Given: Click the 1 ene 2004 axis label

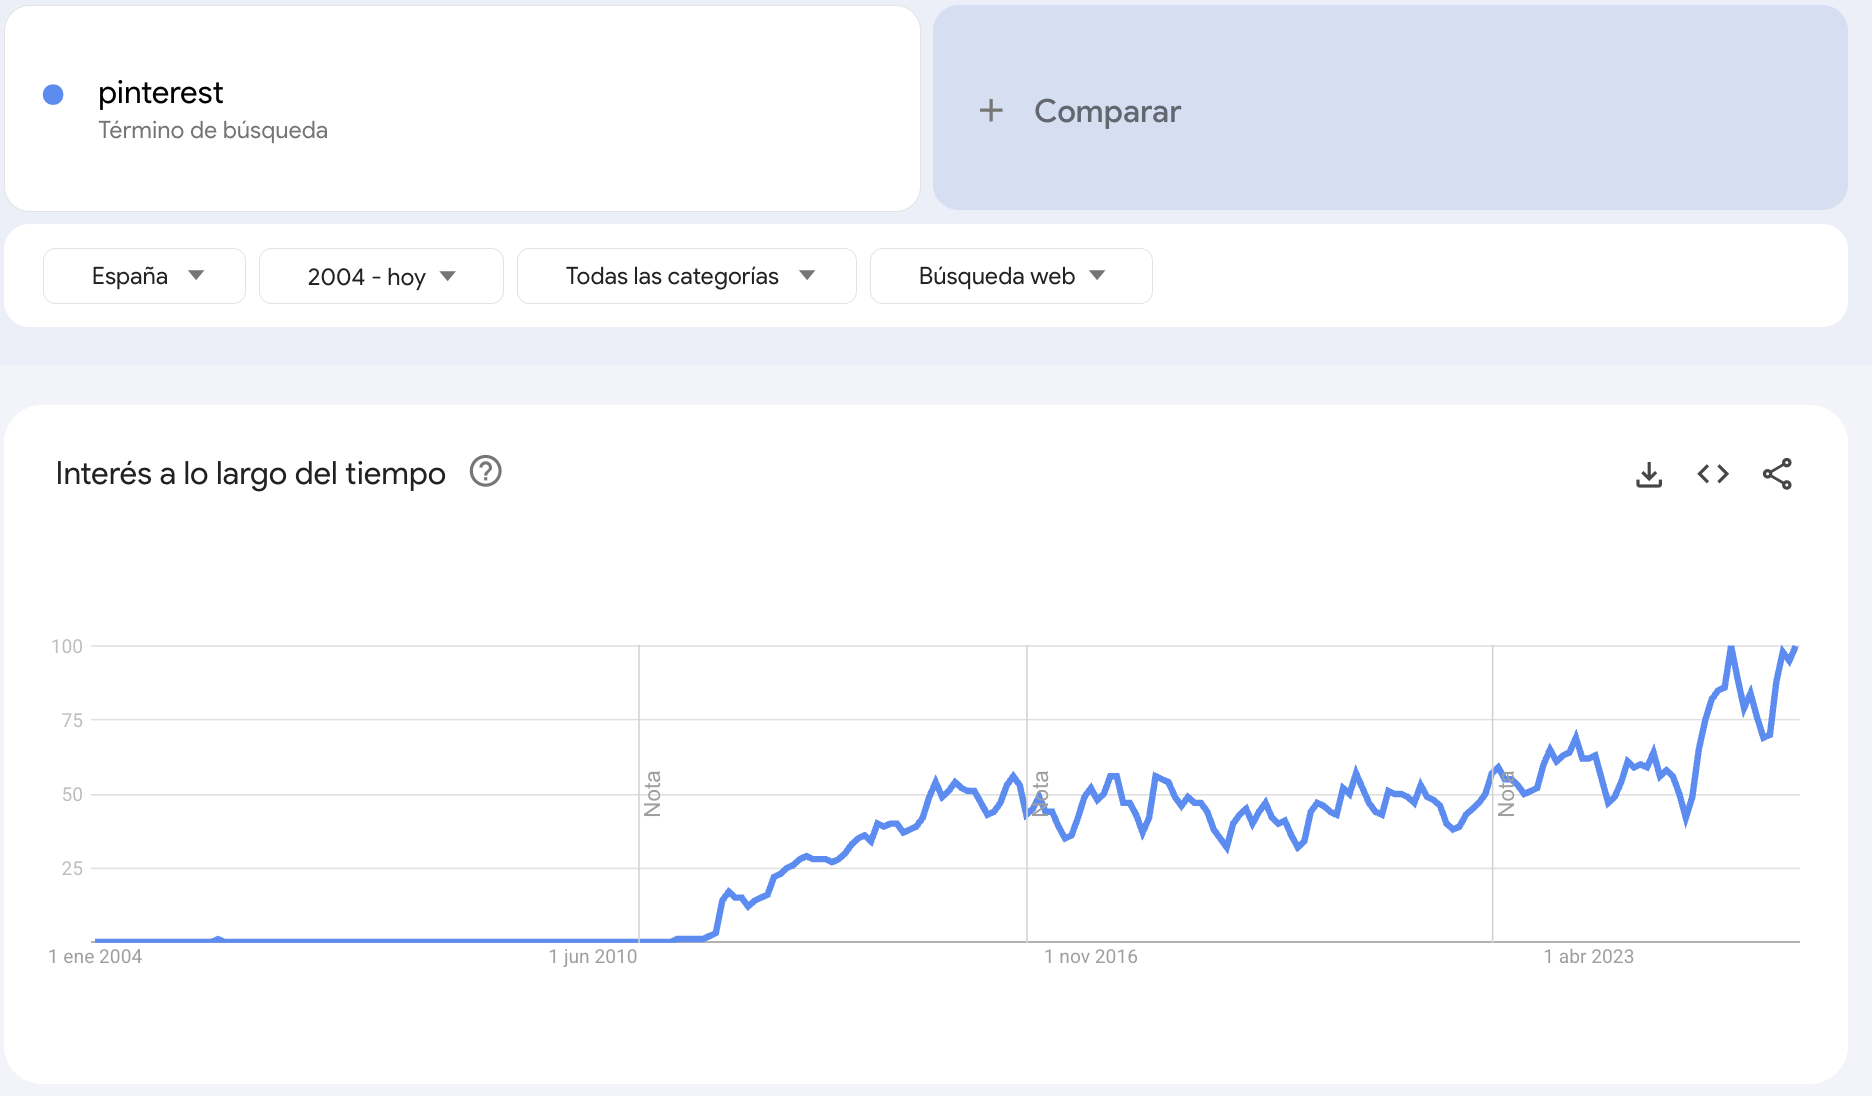Looking at the screenshot, I should [95, 957].
